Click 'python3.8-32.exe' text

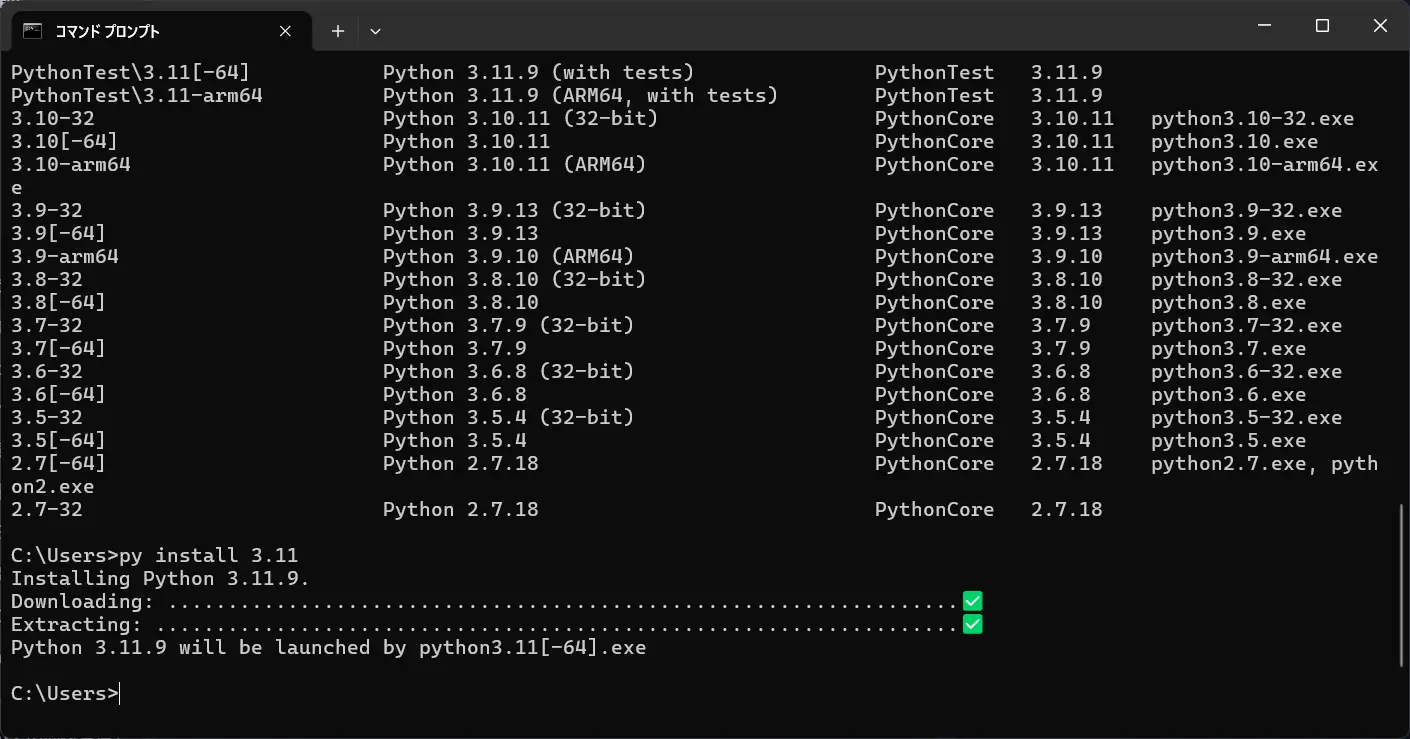[x=1246, y=279]
